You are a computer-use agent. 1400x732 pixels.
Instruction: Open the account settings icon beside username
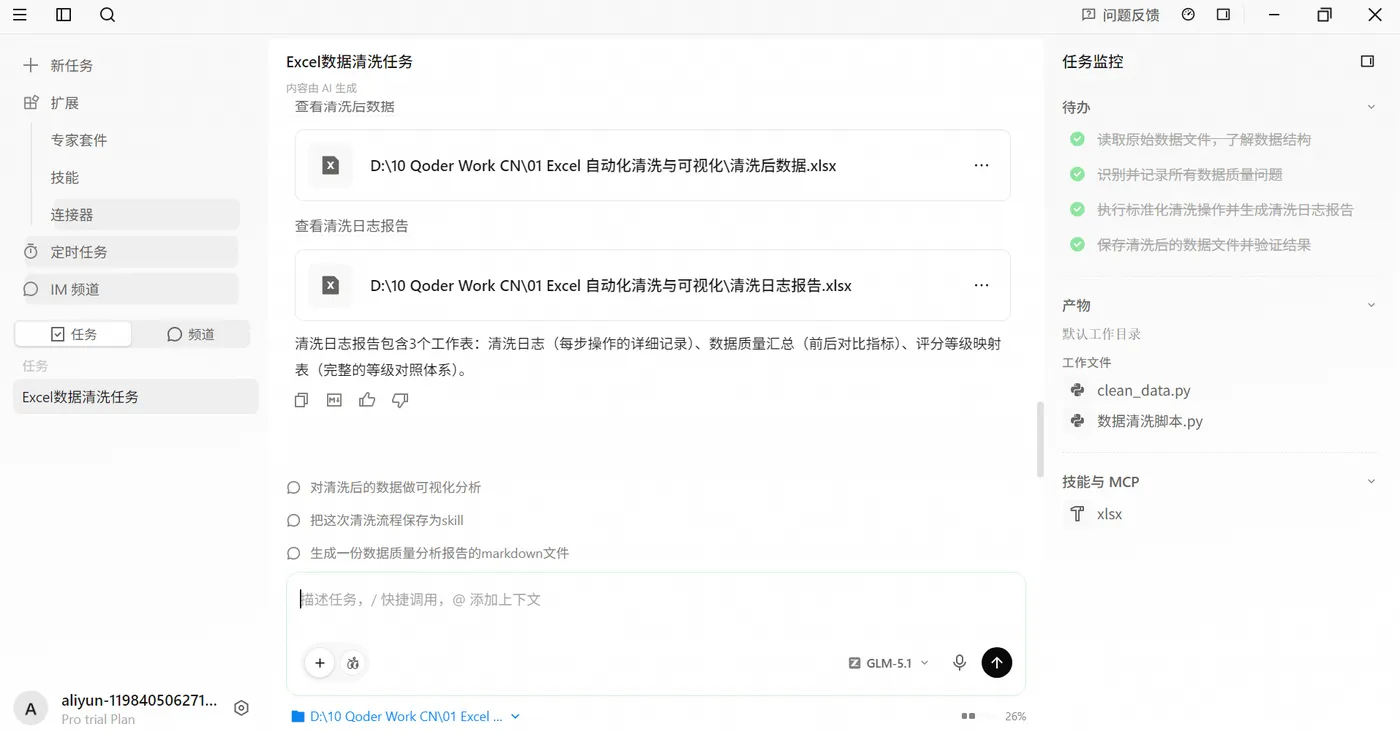pos(241,708)
